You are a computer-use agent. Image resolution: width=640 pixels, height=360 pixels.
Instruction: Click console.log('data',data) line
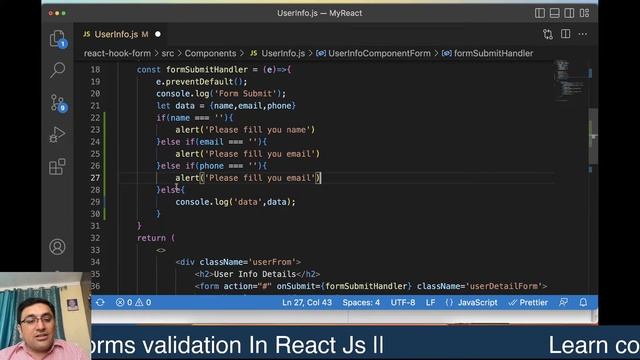click(235, 202)
